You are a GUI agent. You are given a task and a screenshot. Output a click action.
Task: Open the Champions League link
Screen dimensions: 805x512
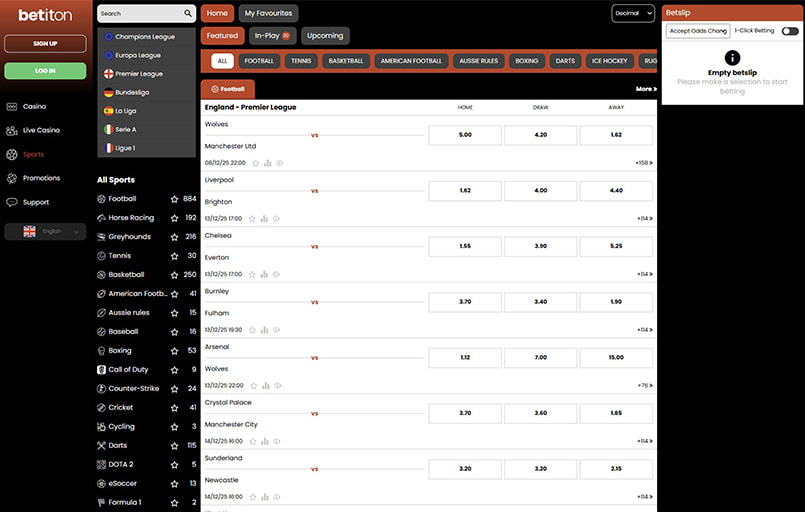[145, 37]
